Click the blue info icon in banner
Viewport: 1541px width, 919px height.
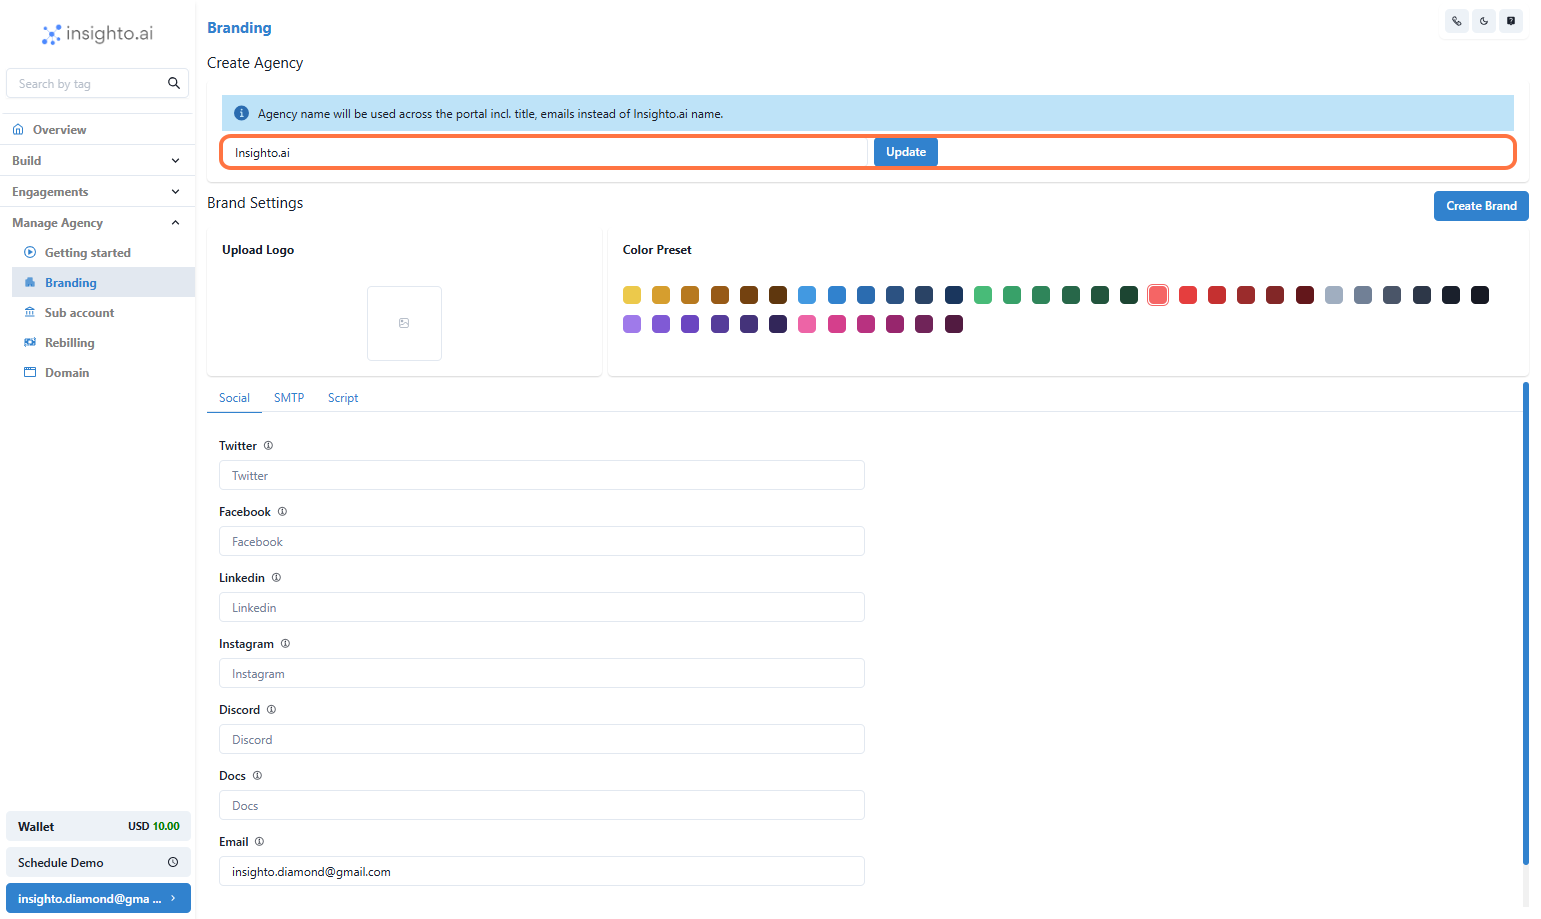pos(241,113)
